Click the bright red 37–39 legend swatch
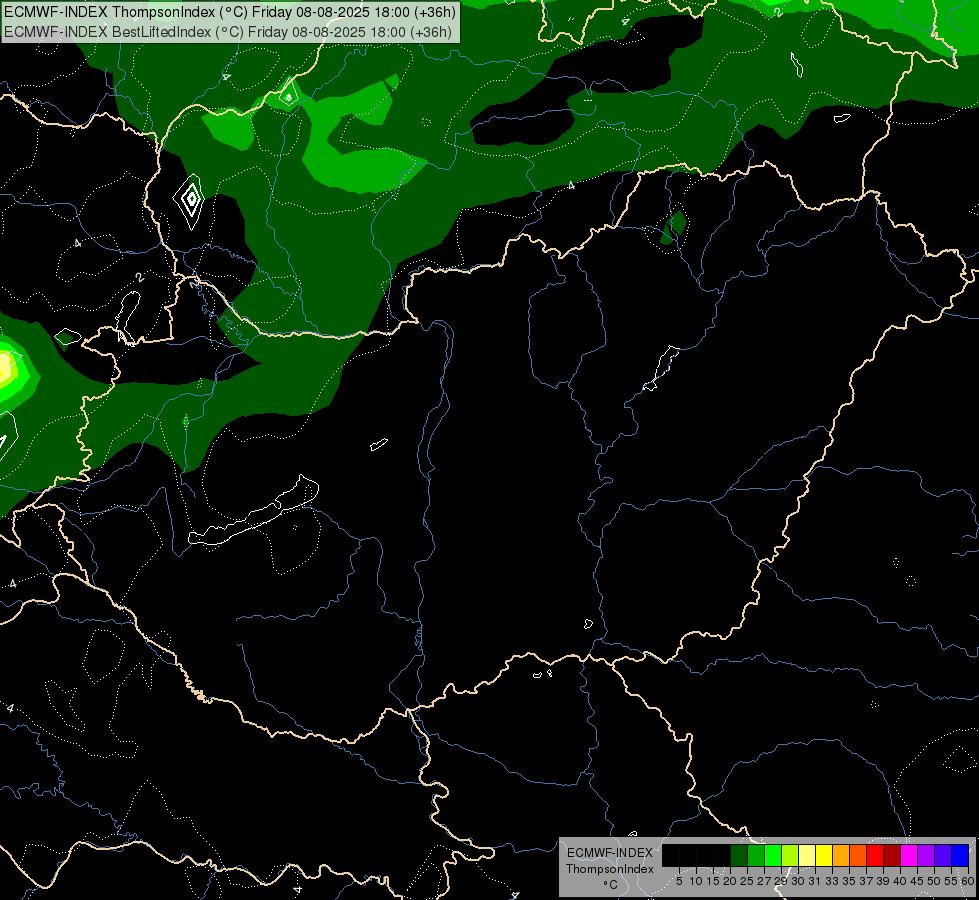The width and height of the screenshot is (979, 900). (x=875, y=855)
